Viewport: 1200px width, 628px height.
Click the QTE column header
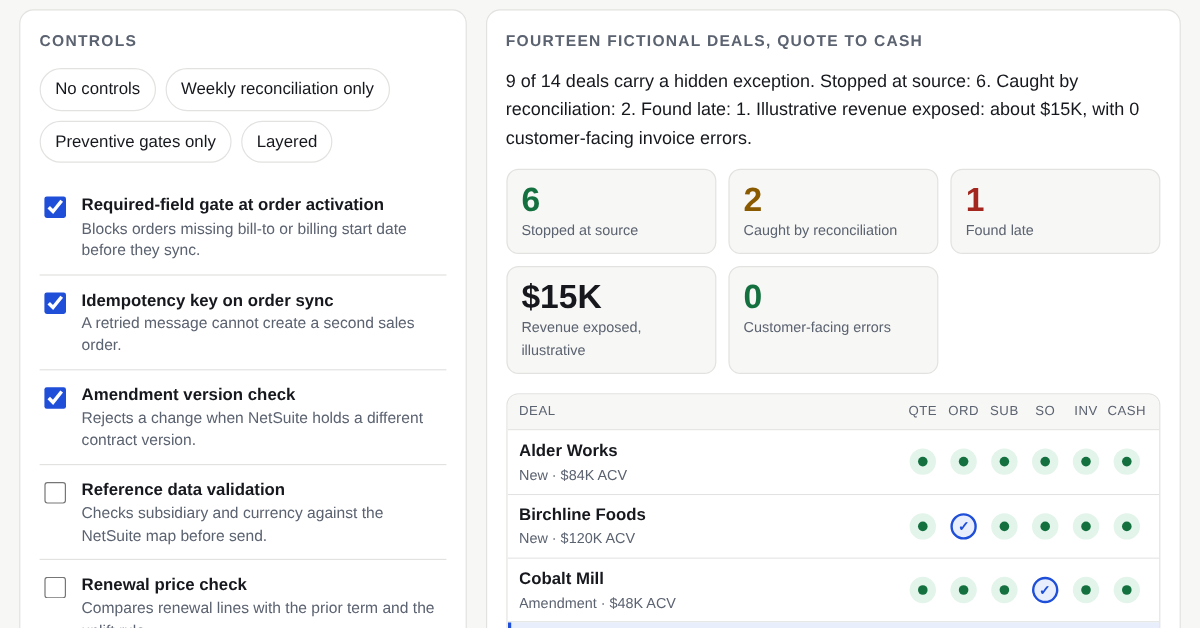coord(923,411)
